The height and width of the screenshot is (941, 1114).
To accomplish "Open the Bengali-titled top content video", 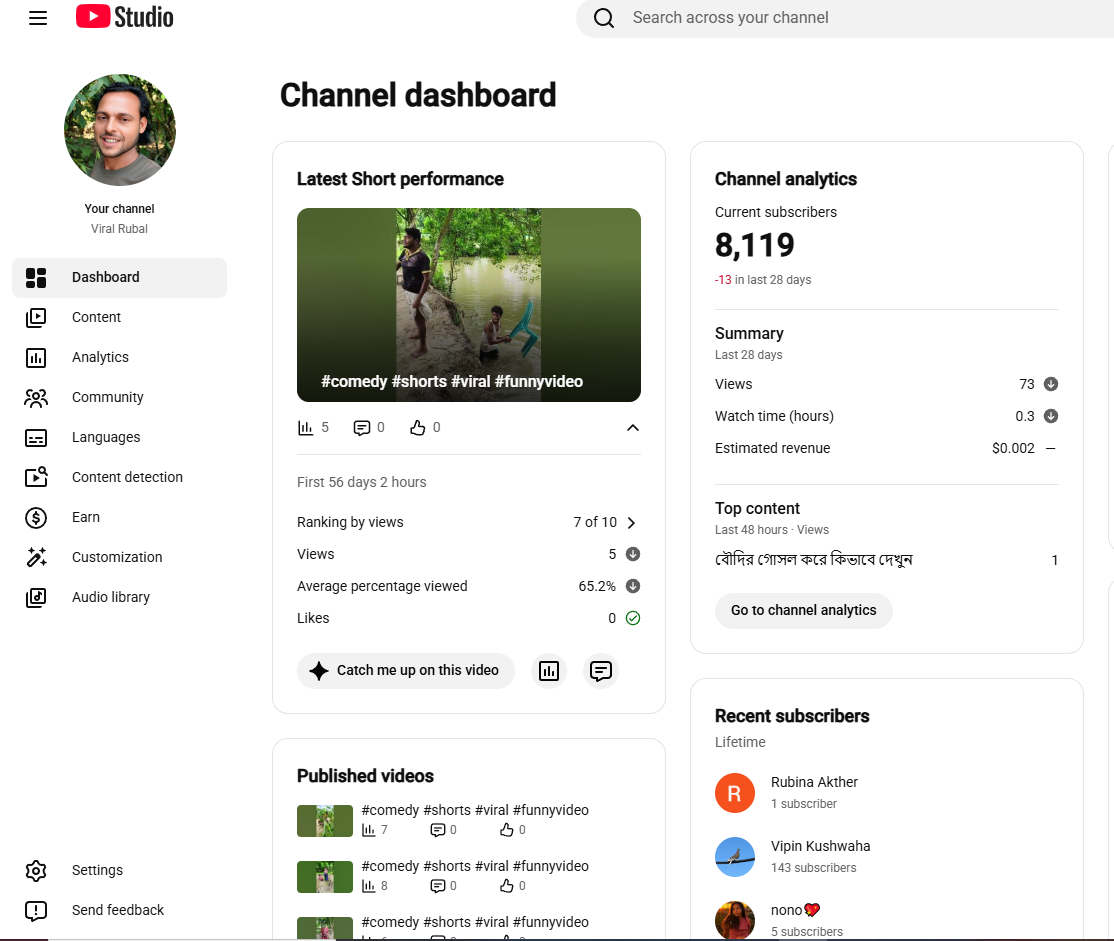I will (x=813, y=560).
